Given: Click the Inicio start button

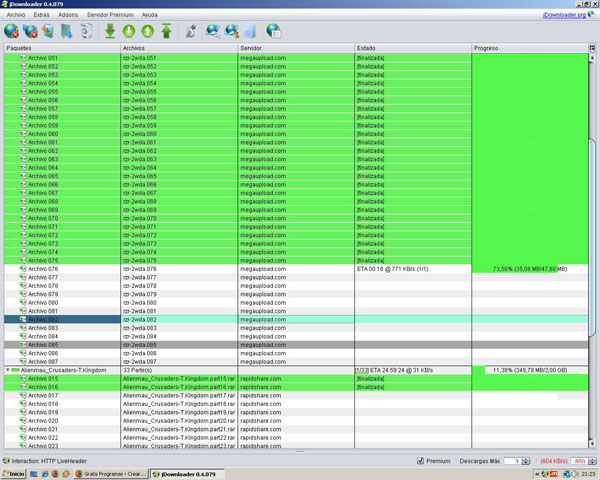Looking at the screenshot, I should (14, 474).
